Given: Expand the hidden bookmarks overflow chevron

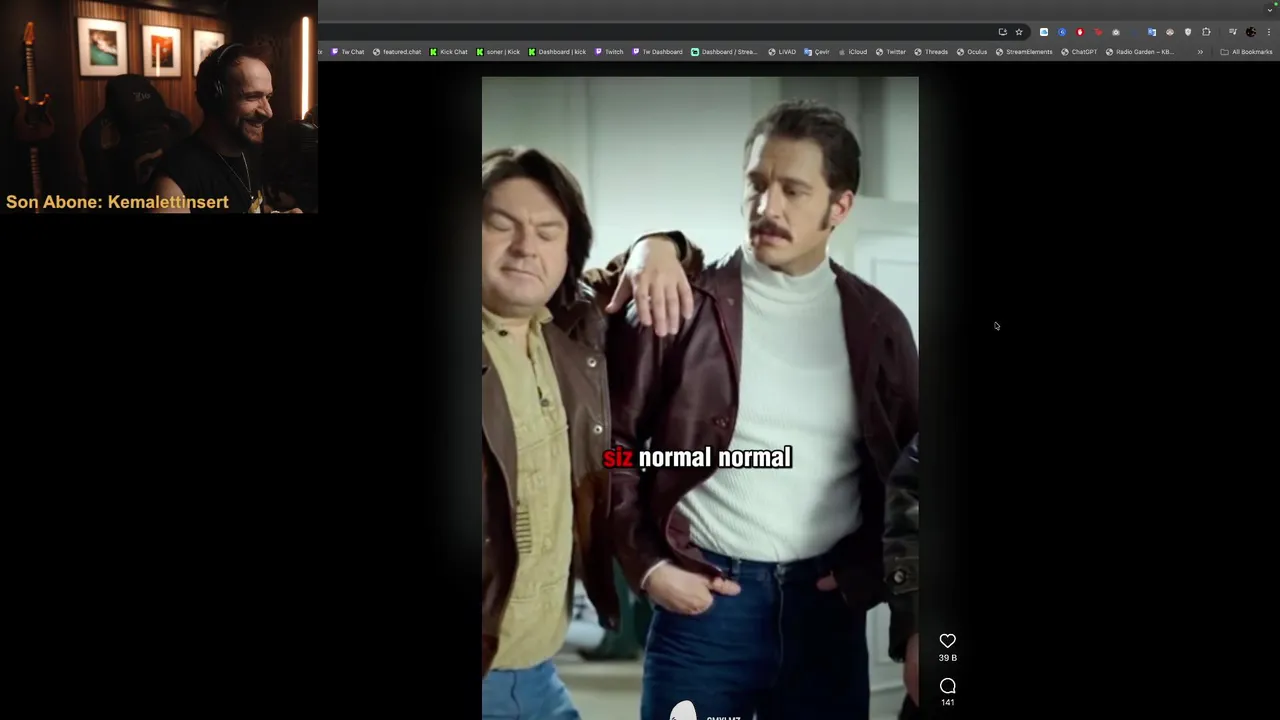Looking at the screenshot, I should click(1200, 52).
